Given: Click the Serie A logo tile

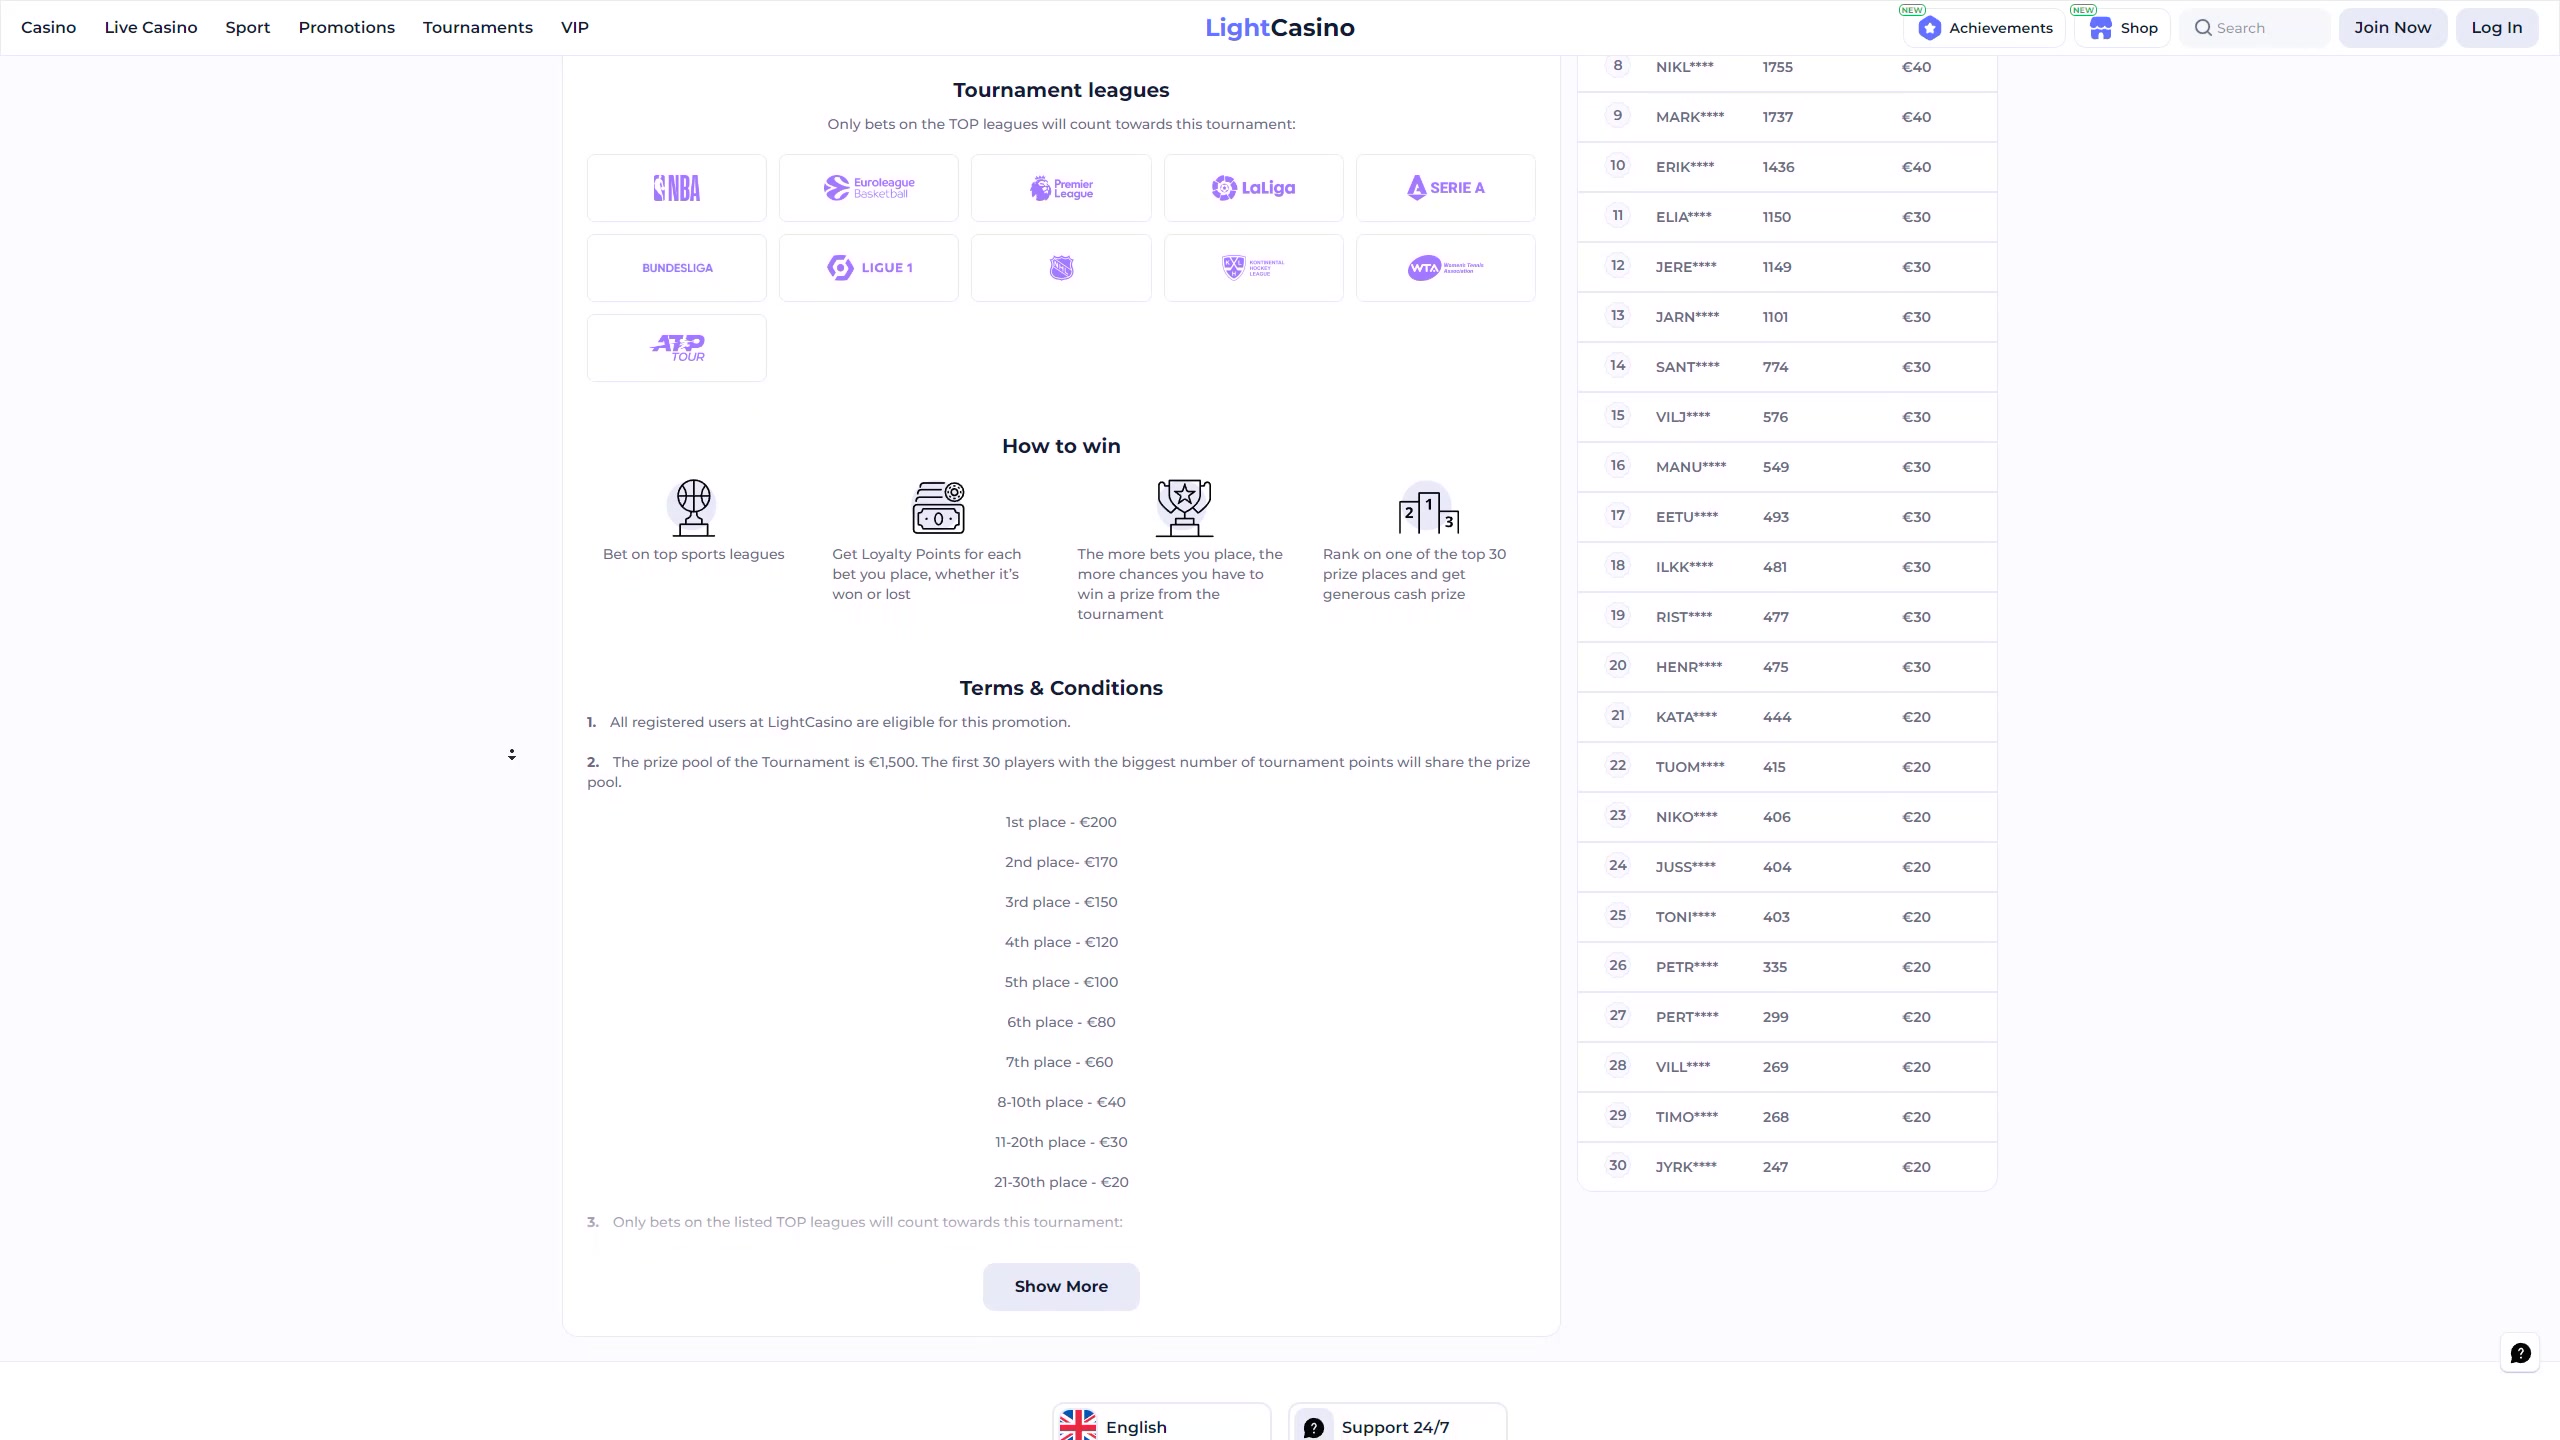Looking at the screenshot, I should click(x=1445, y=188).
